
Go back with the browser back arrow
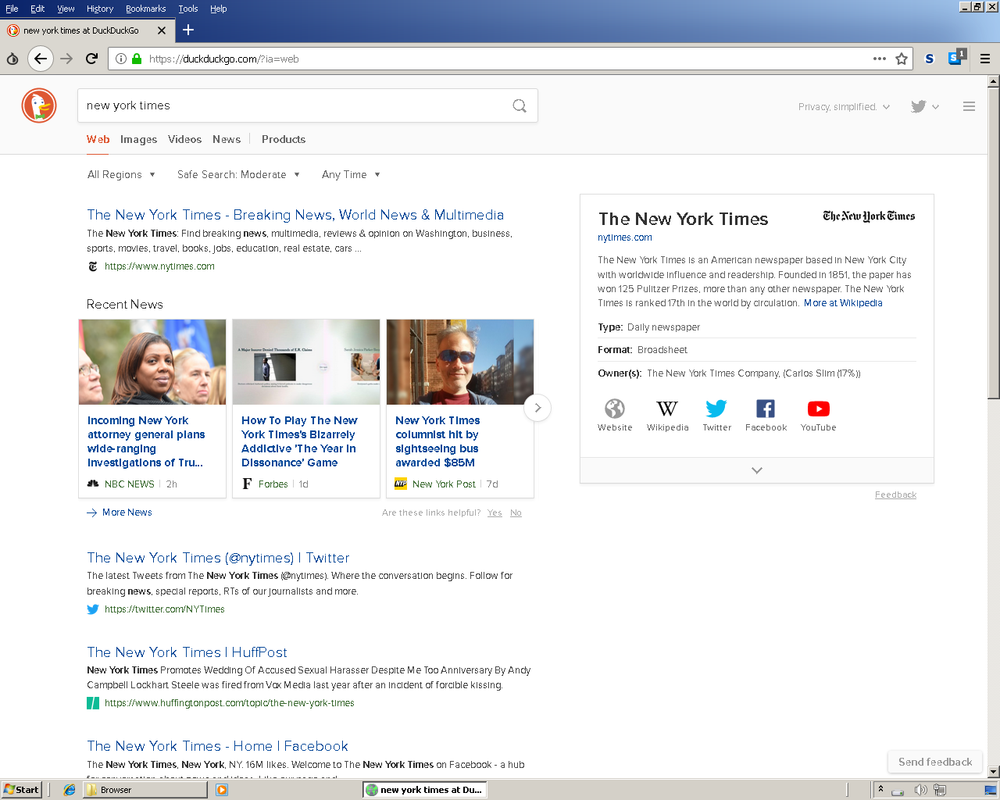coord(40,59)
